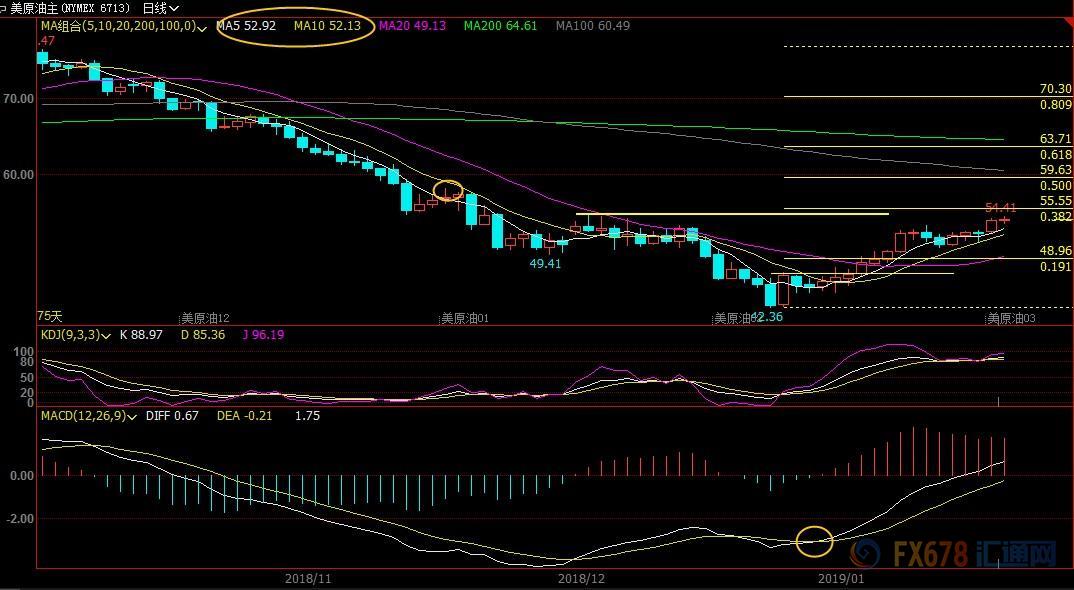Click the 49.41 low price annotation

(545, 264)
